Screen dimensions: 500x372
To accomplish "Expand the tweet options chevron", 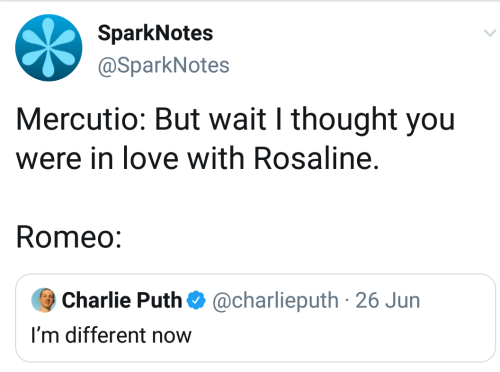I will [x=490, y=33].
